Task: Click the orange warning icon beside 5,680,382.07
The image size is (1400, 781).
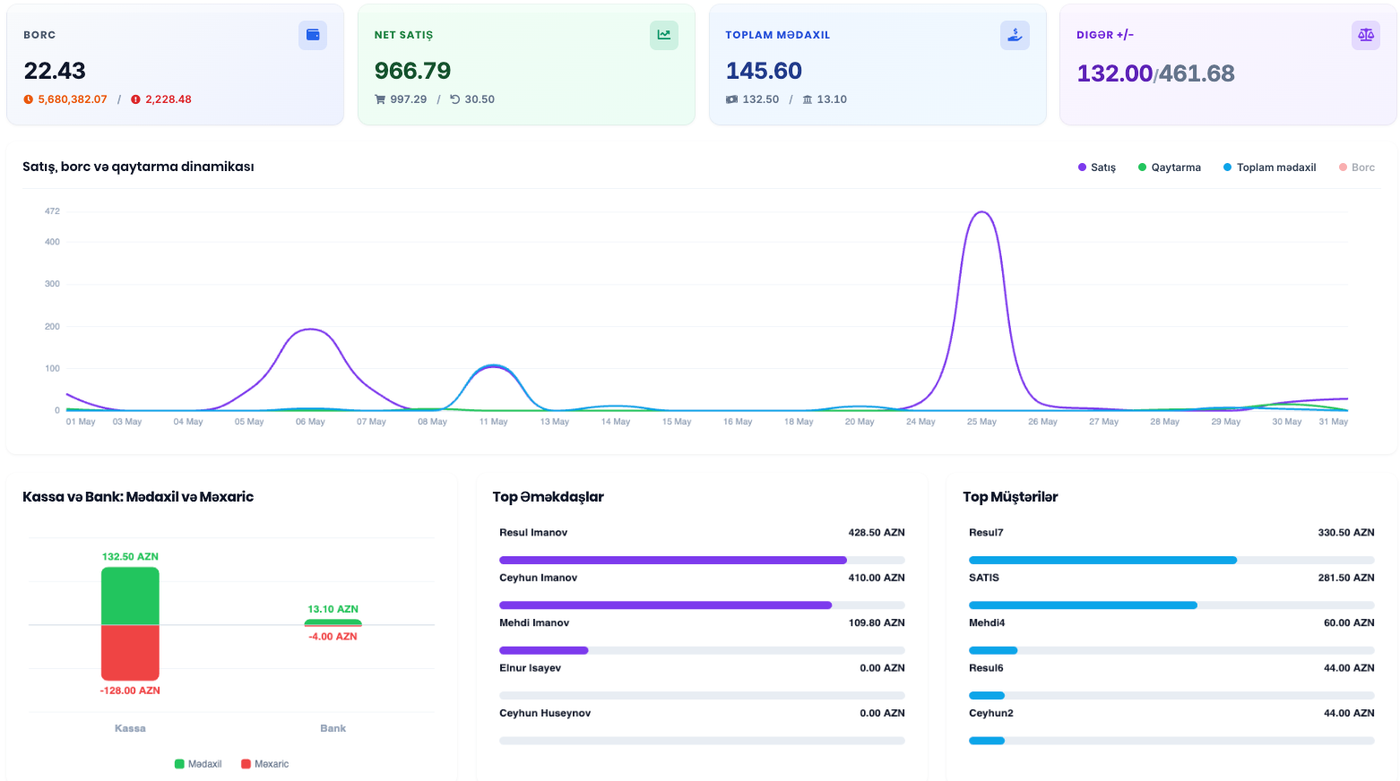Action: tap(28, 99)
